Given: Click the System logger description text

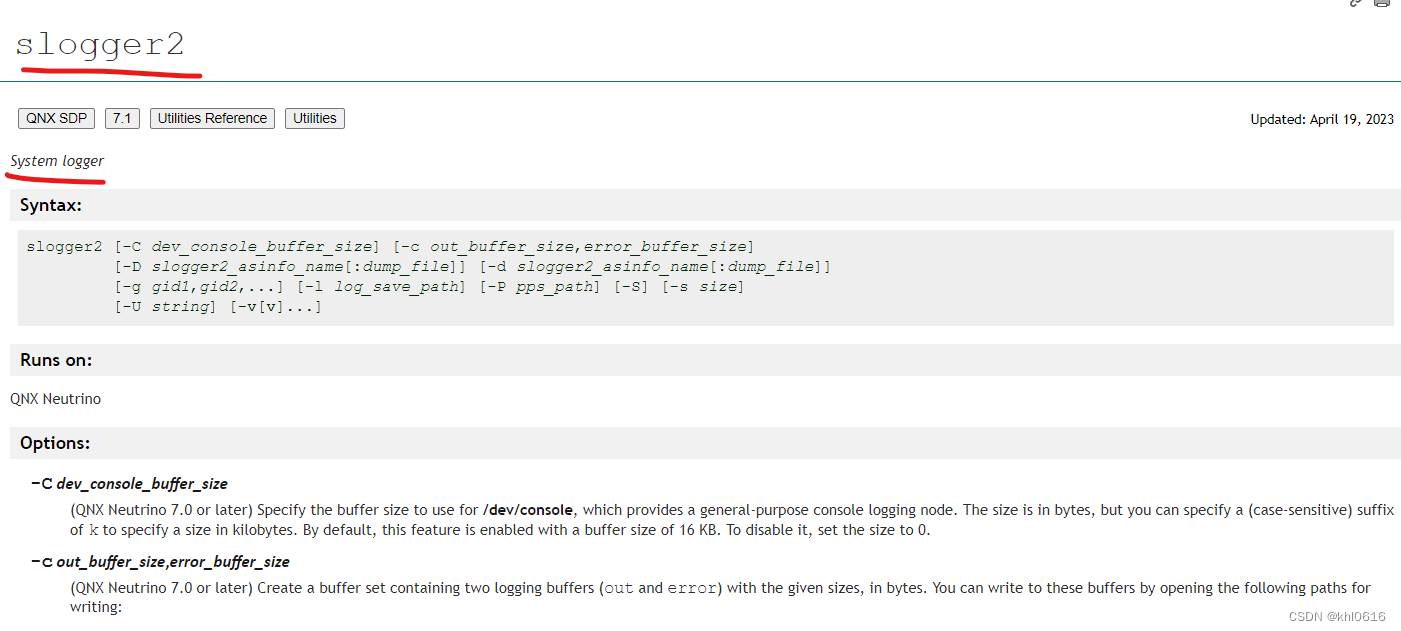Looking at the screenshot, I should [57, 161].
